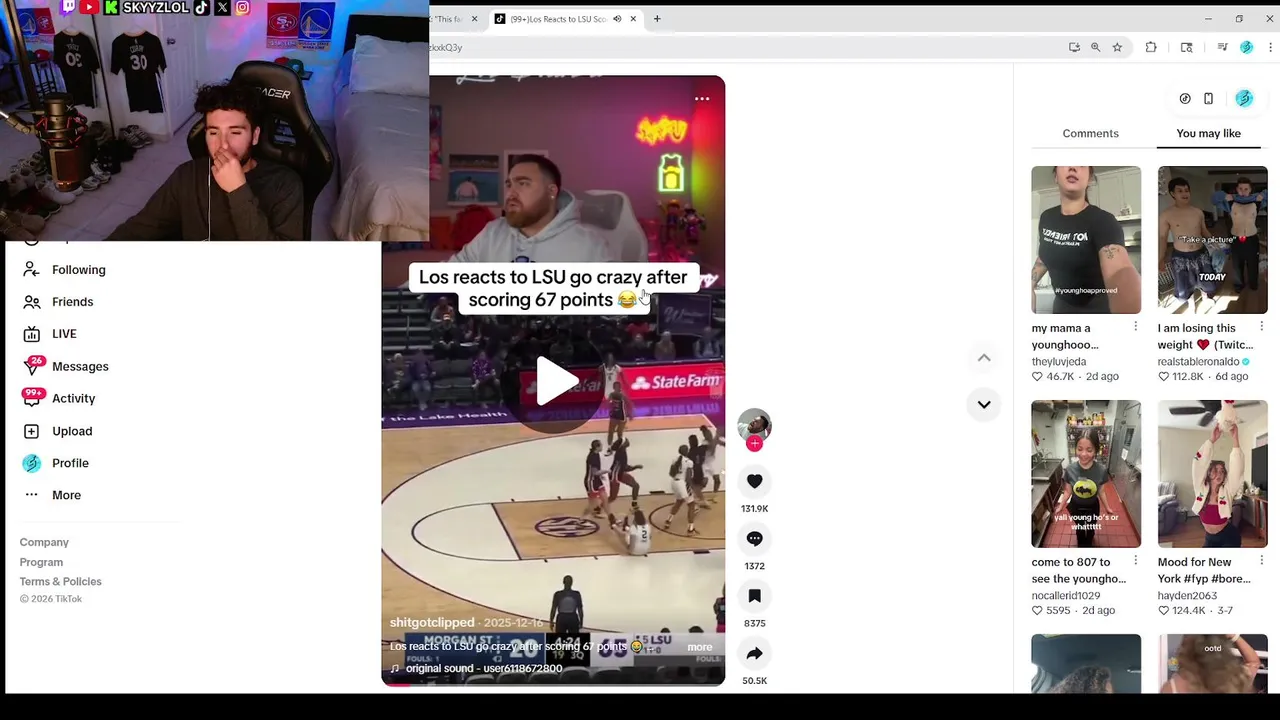1280x720 pixels.
Task: Open options for 'my mama a younghooo' card
Action: [1135, 326]
